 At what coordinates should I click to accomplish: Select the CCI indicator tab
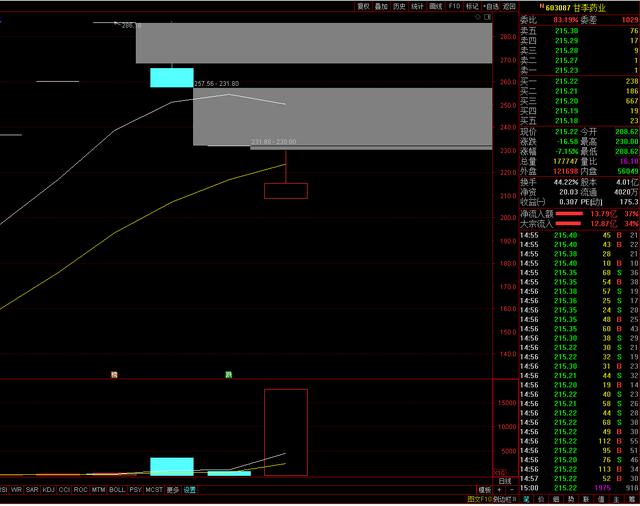coord(64,489)
